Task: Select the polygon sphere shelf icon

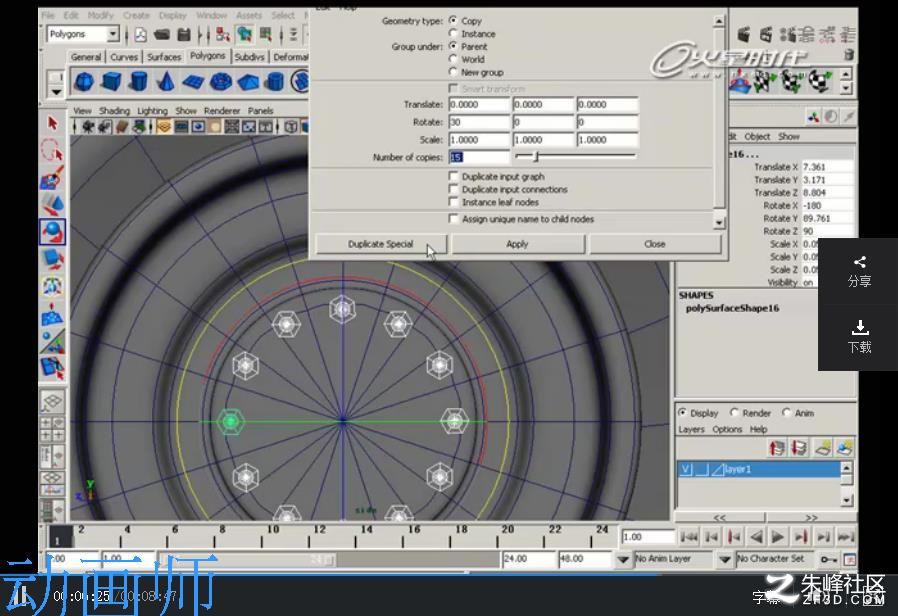Action: point(84,81)
